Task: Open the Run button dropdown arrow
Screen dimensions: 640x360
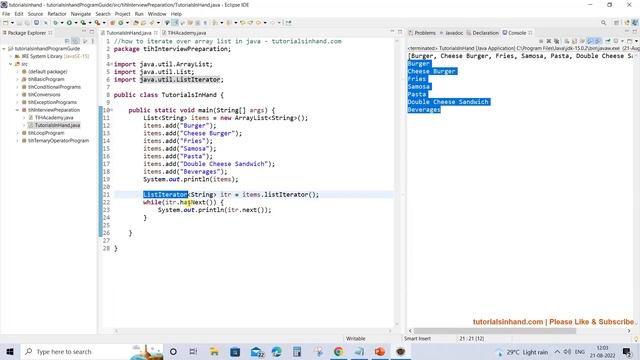Action: 76,23
